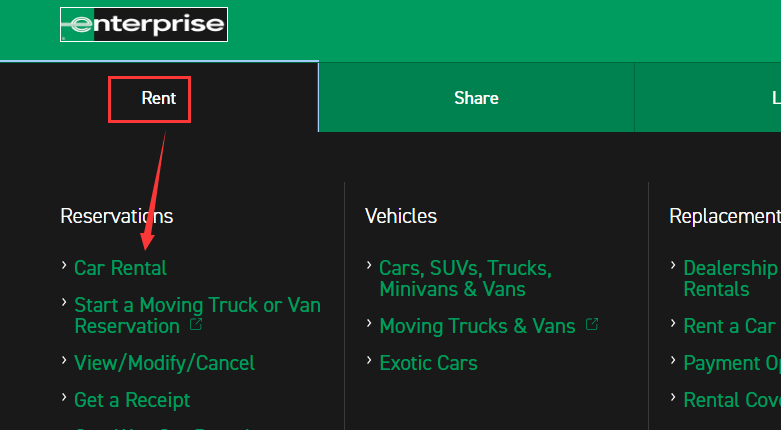
Task: Click the Payment Options link
Action: click(x=731, y=363)
